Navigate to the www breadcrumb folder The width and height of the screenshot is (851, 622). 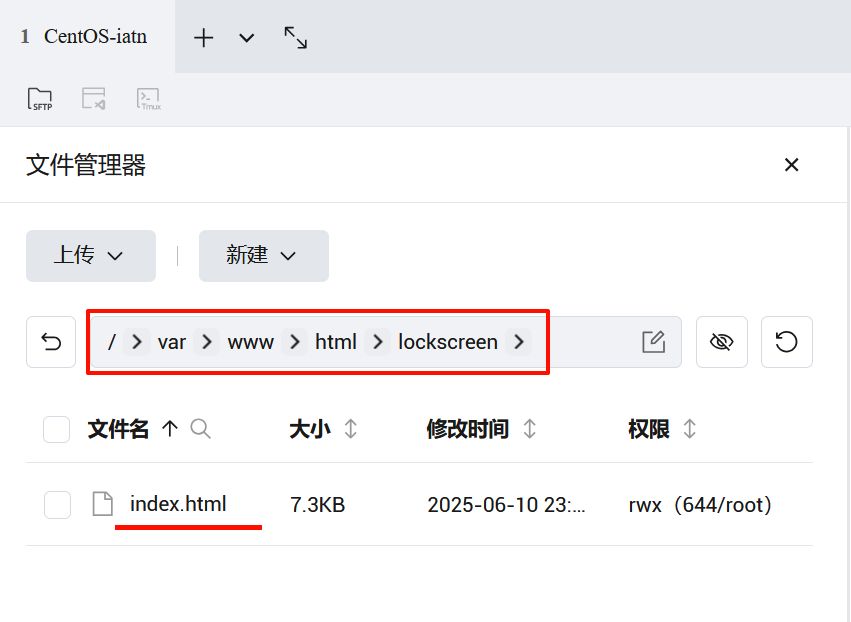tap(250, 342)
